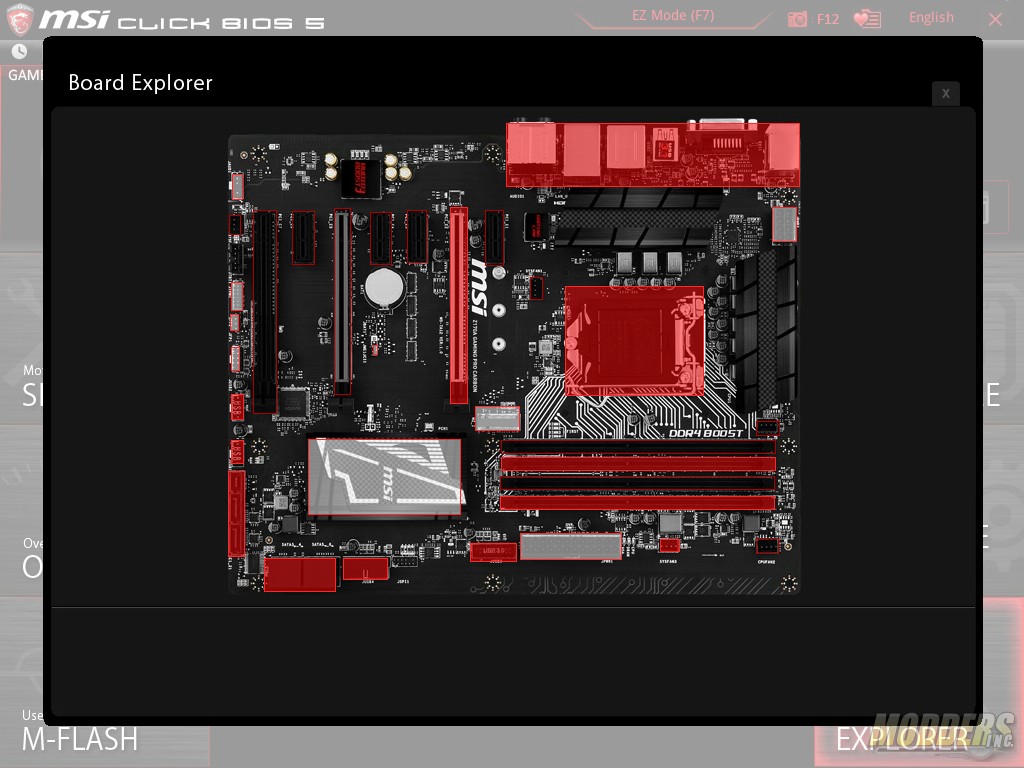Pick the black DIMM slot between red slots
Screen dimensions: 1024x768
[637, 484]
